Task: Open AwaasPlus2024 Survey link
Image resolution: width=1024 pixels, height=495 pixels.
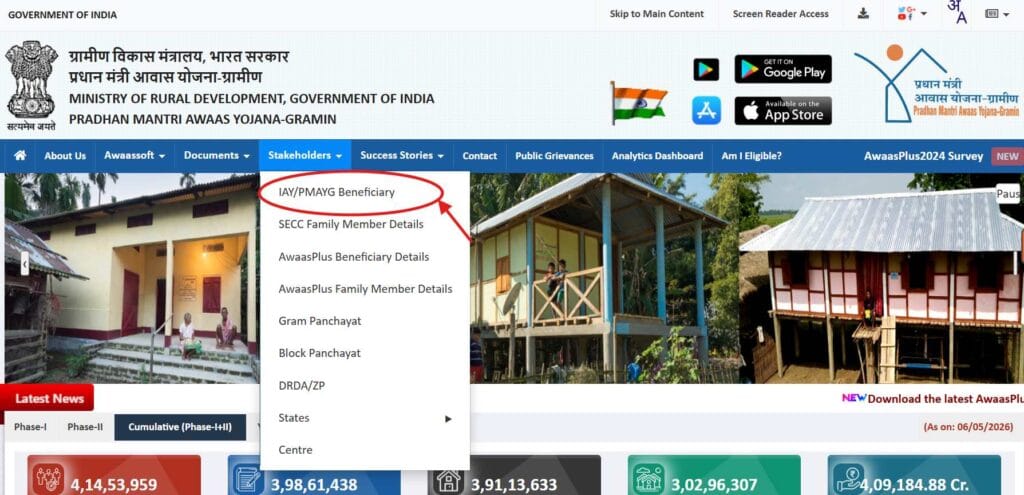Action: (923, 156)
